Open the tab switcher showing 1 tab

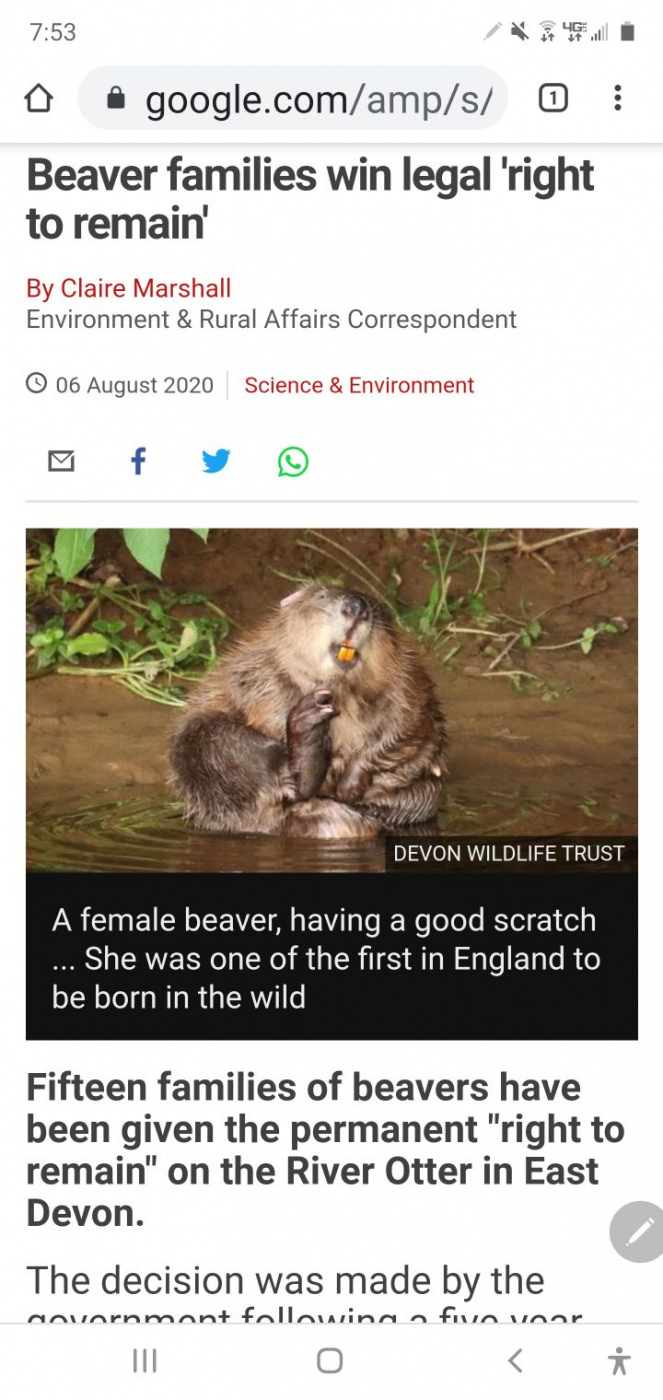click(553, 98)
